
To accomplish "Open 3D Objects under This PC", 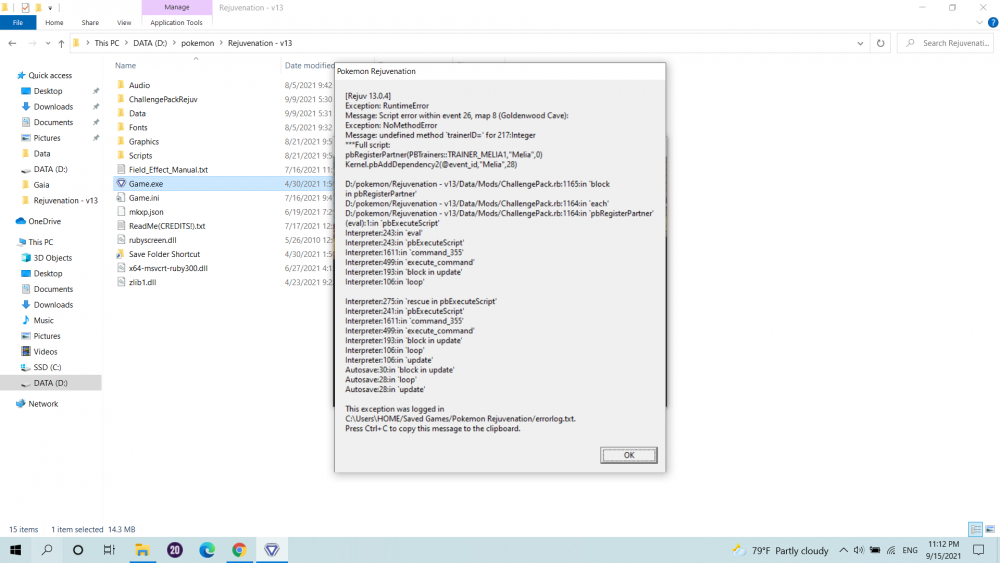I will click(x=52, y=258).
